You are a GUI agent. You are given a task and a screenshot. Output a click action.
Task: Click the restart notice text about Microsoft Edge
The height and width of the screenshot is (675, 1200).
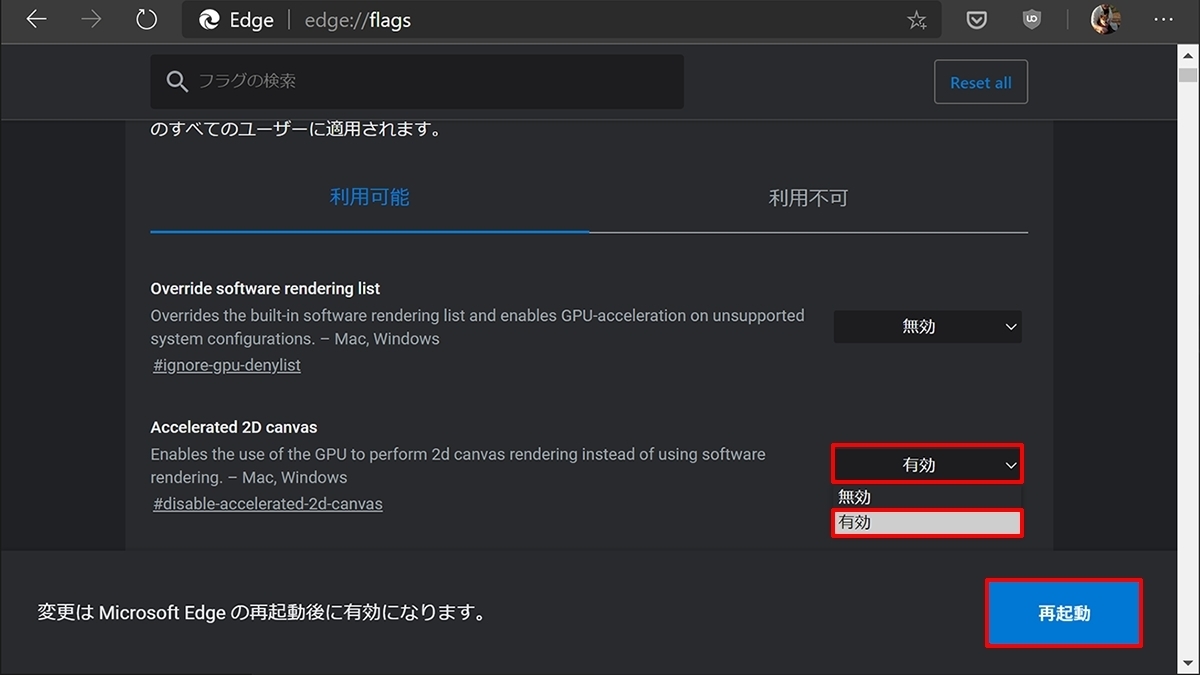click(x=262, y=612)
